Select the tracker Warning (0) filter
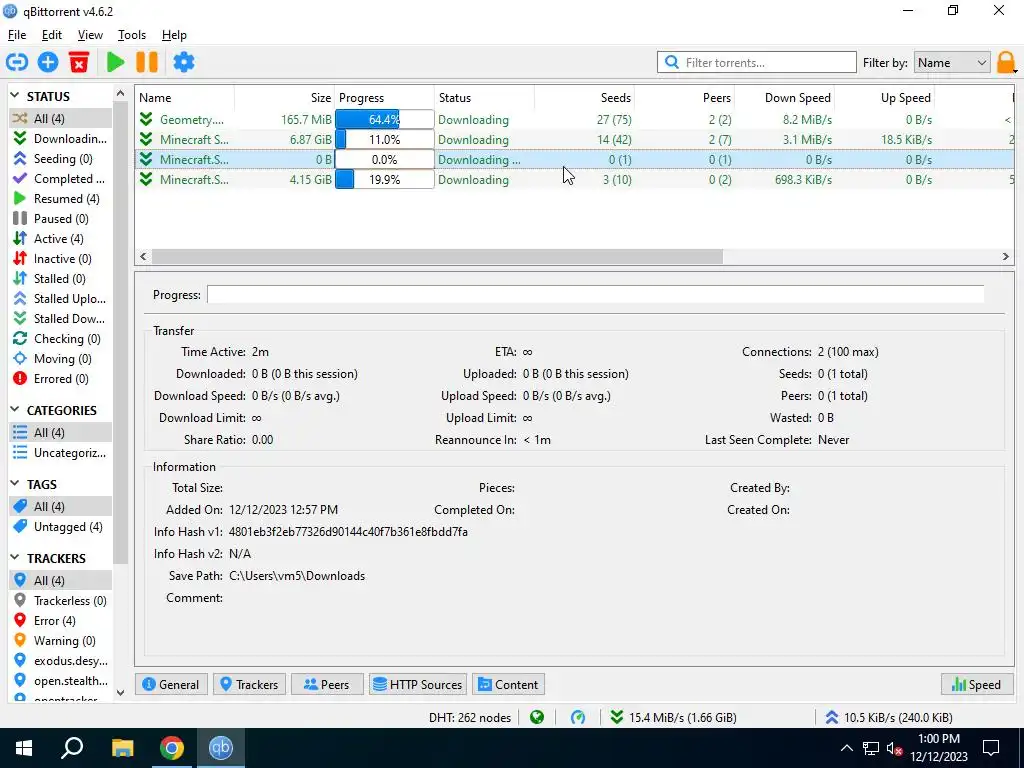Image resolution: width=1024 pixels, height=768 pixels. point(60,641)
